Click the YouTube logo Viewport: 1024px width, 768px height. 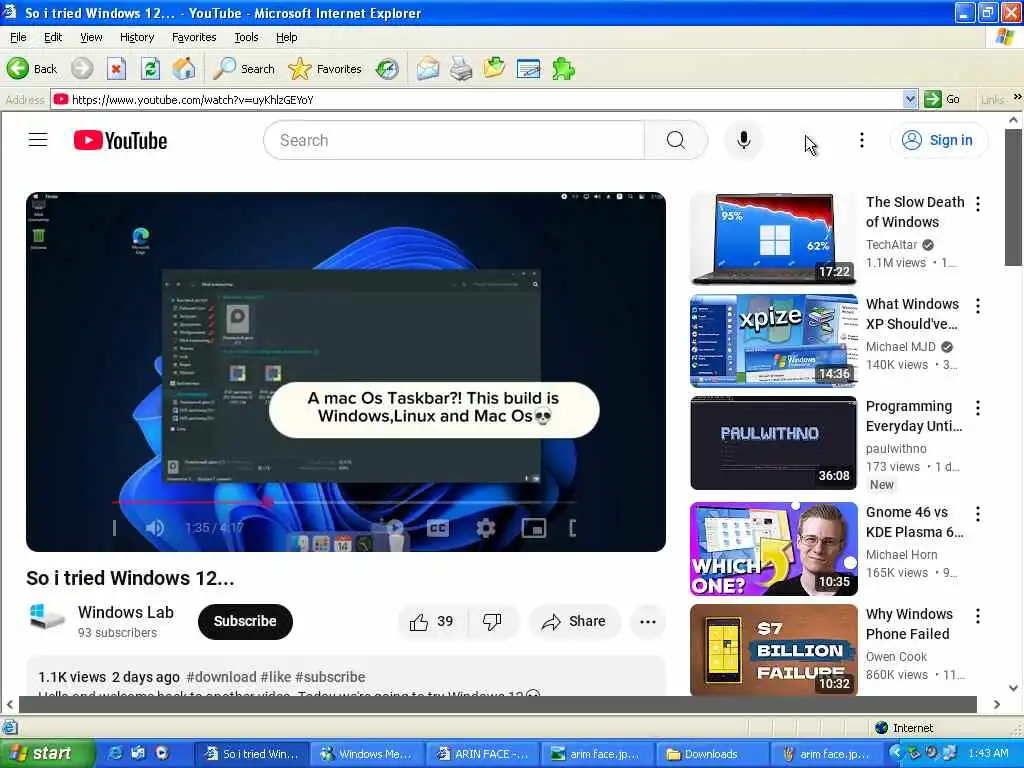click(120, 140)
